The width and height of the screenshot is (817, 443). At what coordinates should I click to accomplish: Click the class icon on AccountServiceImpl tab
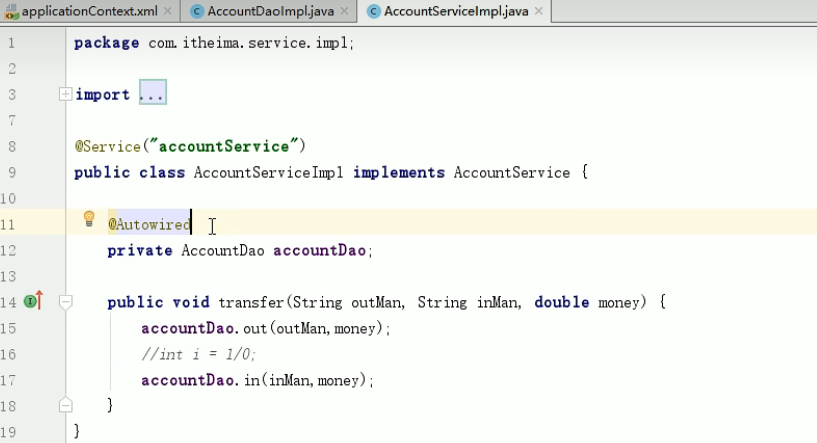pos(374,11)
